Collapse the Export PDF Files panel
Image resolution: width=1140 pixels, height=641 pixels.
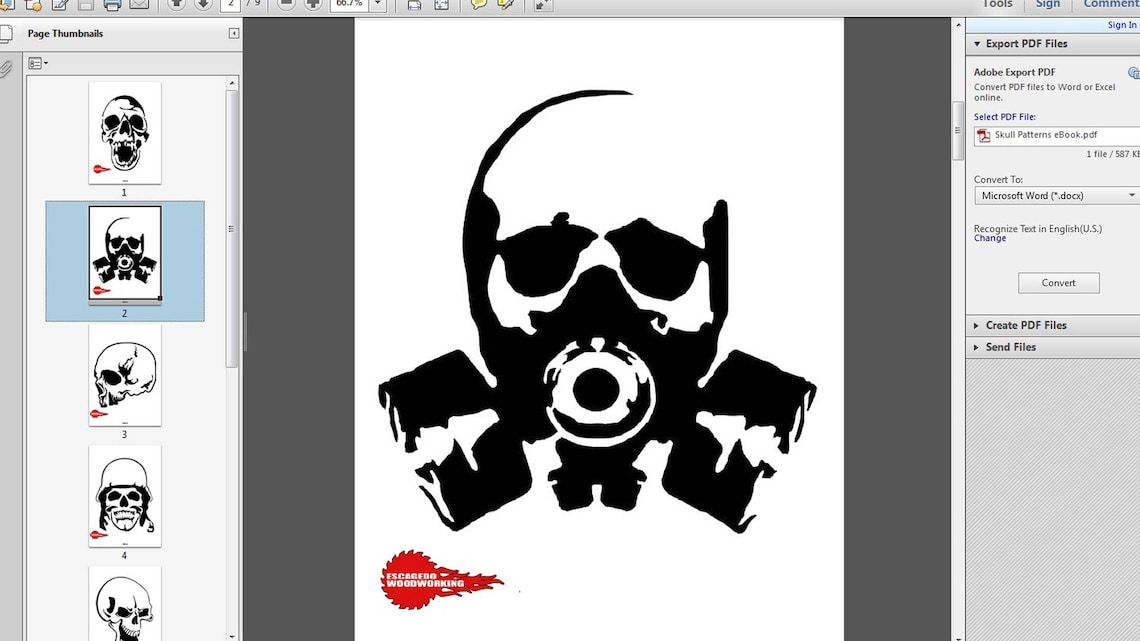click(976, 43)
